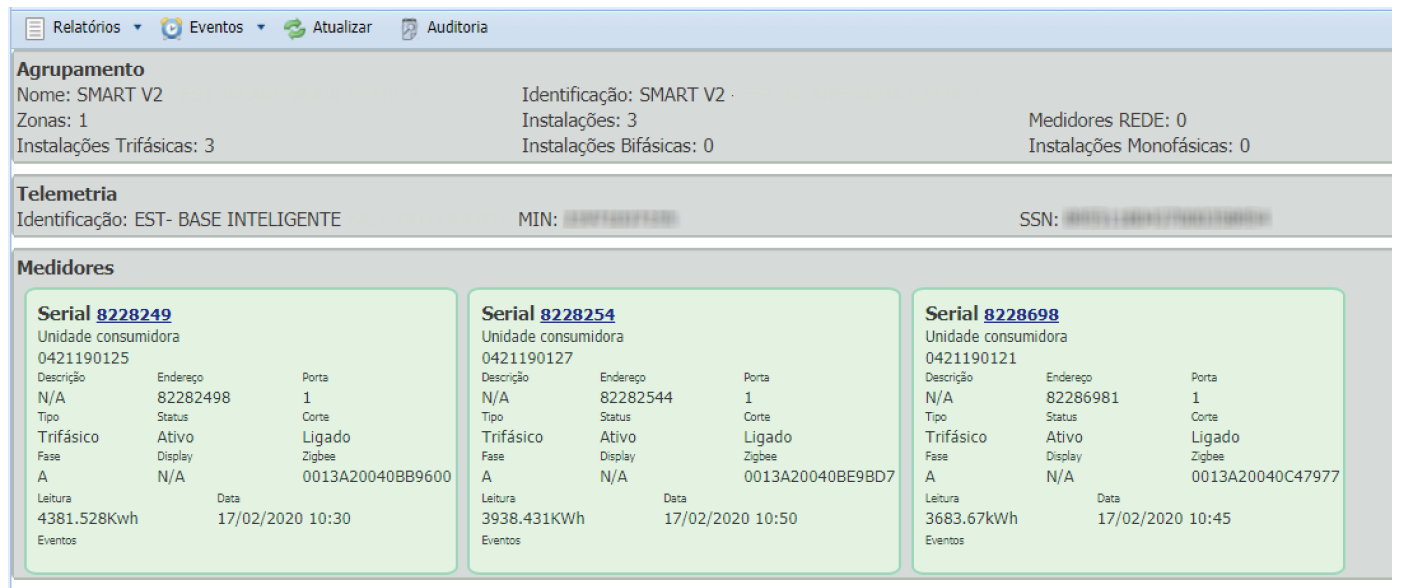Expand the Relatórios dropdown arrow
Screen dimensions: 1401x588
pos(137,28)
